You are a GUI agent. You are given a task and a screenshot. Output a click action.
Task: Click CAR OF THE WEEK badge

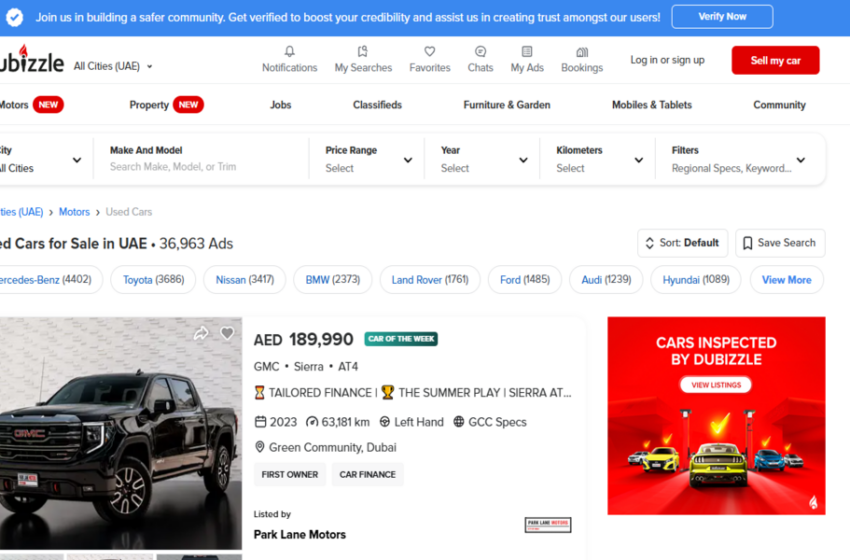401,339
